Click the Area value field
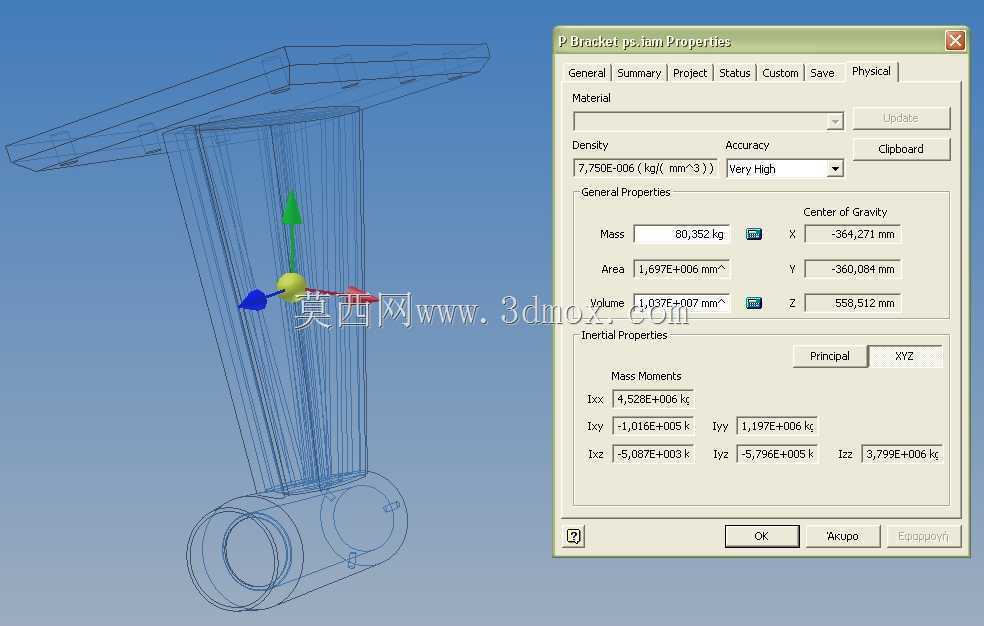This screenshot has width=984, height=626. [682, 269]
